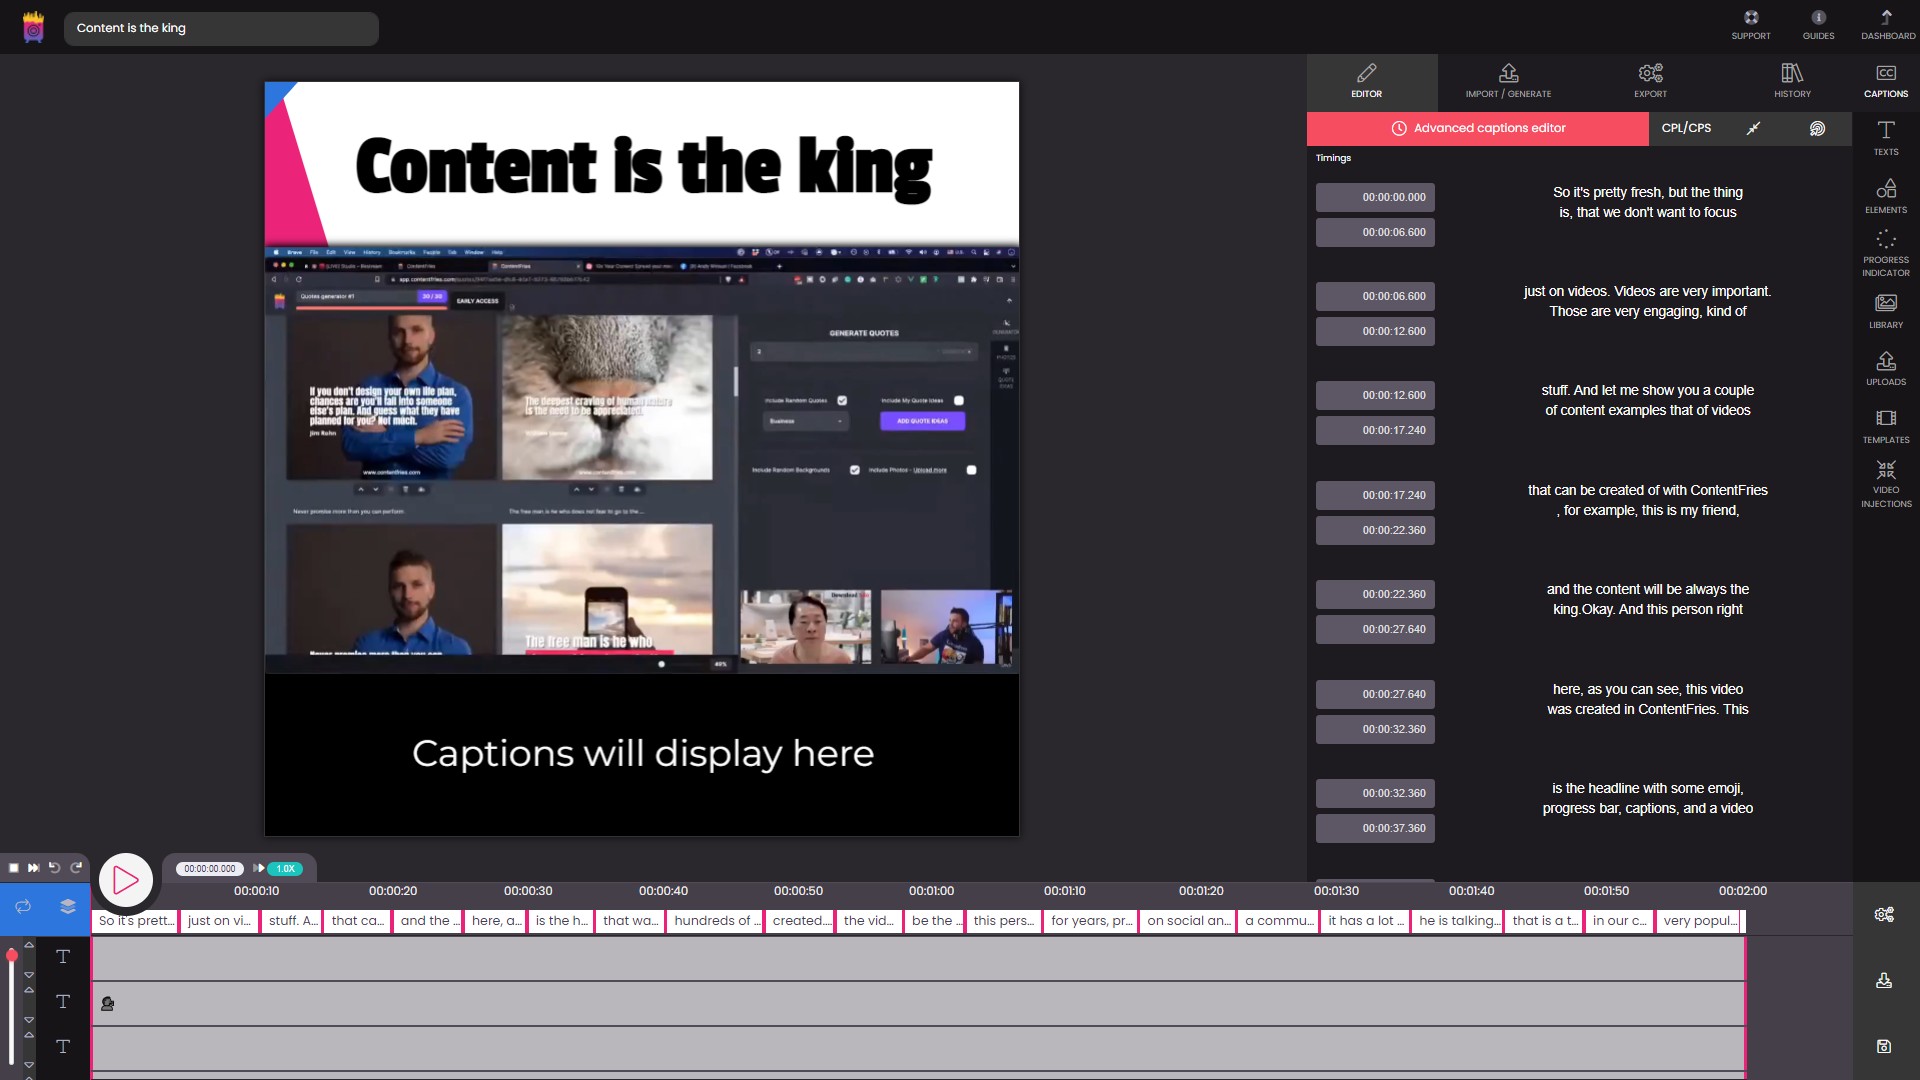
Task: Select the caption segment starting with 'just on vi'
Action: (217, 921)
